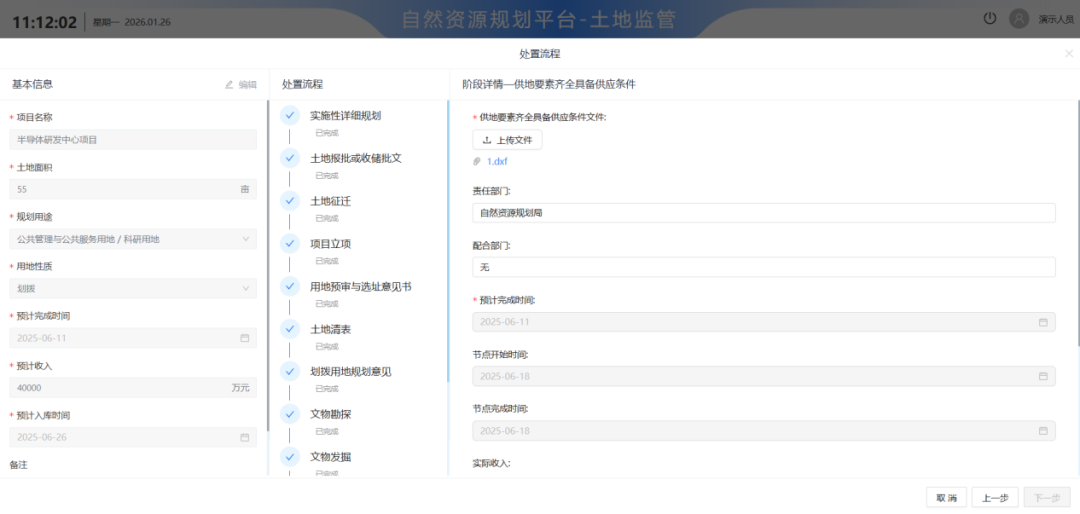Viewport: 1080px width, 514px height.
Task: Click calendar icon in 节点开始时间 field
Action: pos(1043,376)
